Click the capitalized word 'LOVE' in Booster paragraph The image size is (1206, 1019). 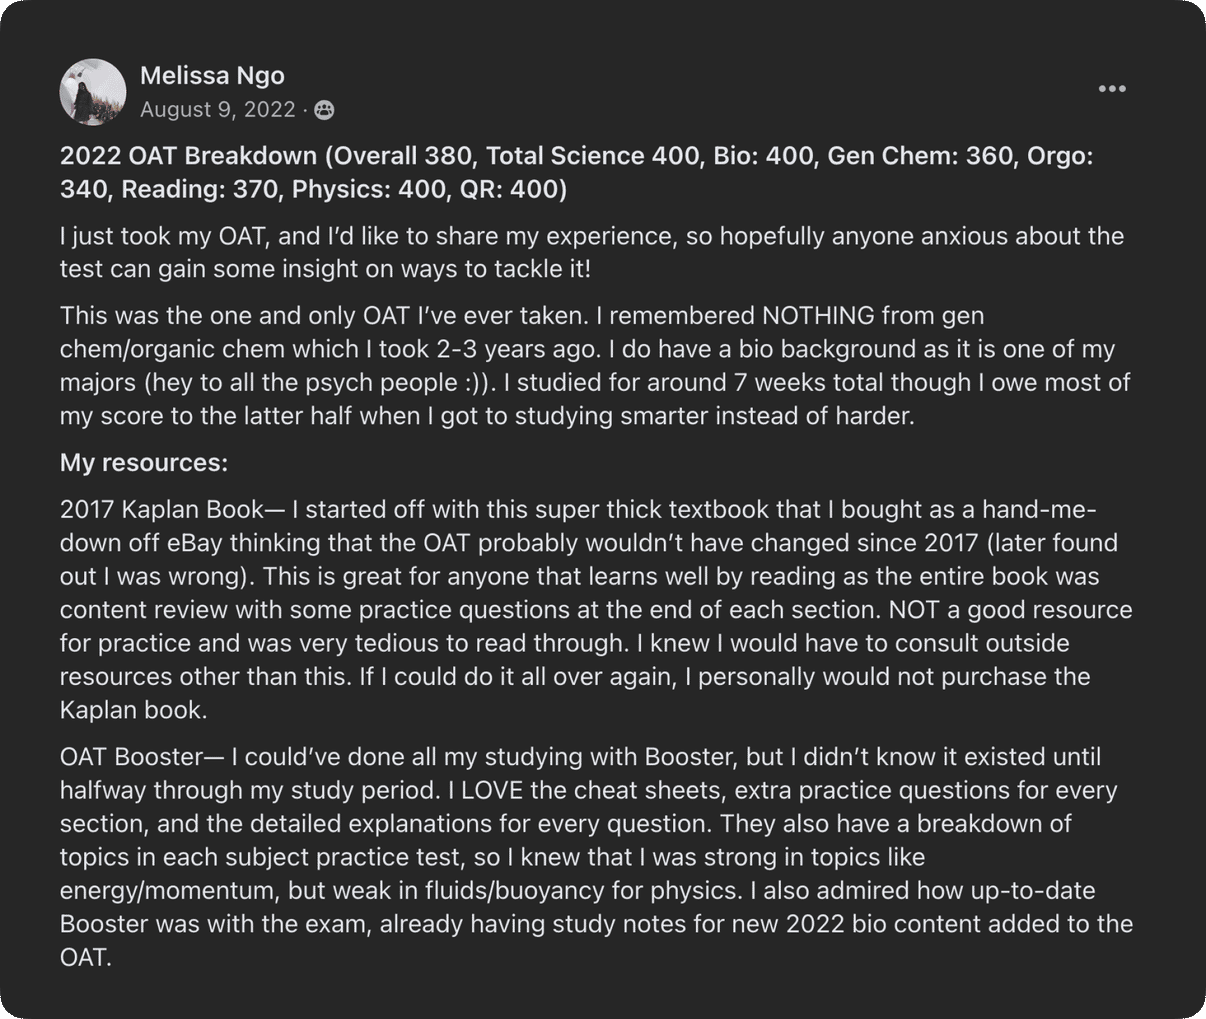tap(497, 790)
